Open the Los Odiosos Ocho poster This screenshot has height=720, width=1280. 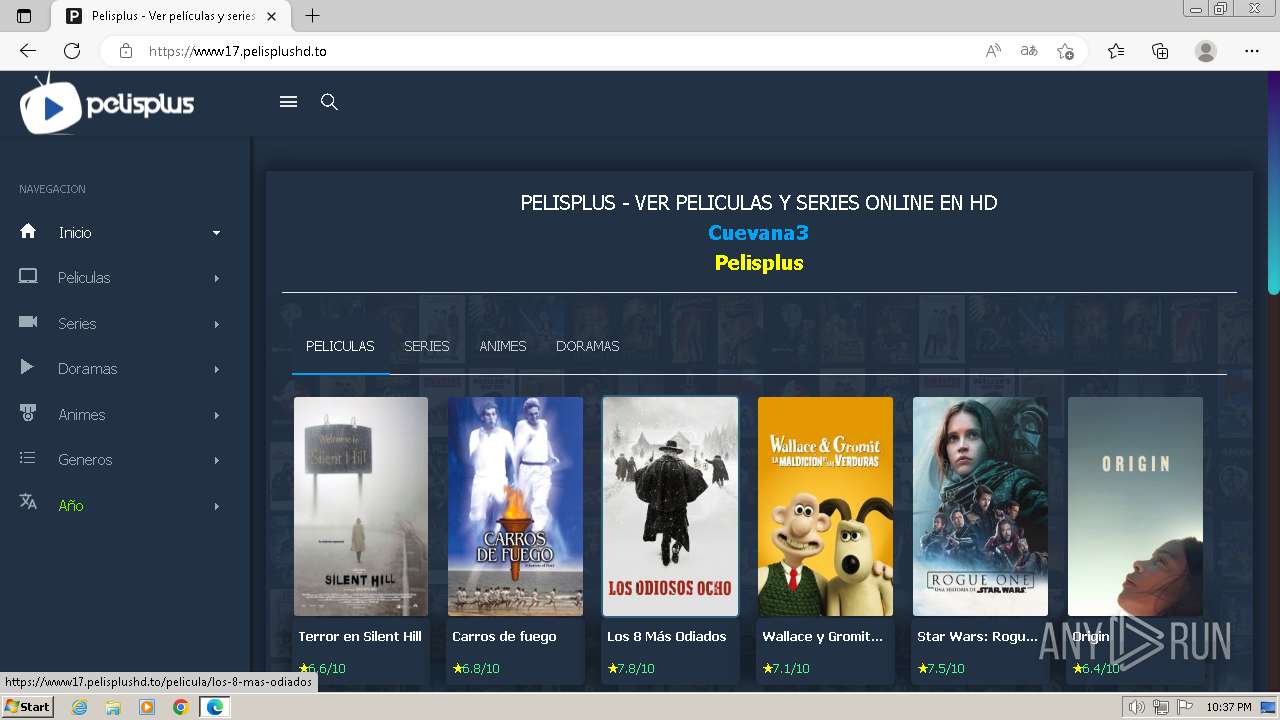click(x=670, y=506)
